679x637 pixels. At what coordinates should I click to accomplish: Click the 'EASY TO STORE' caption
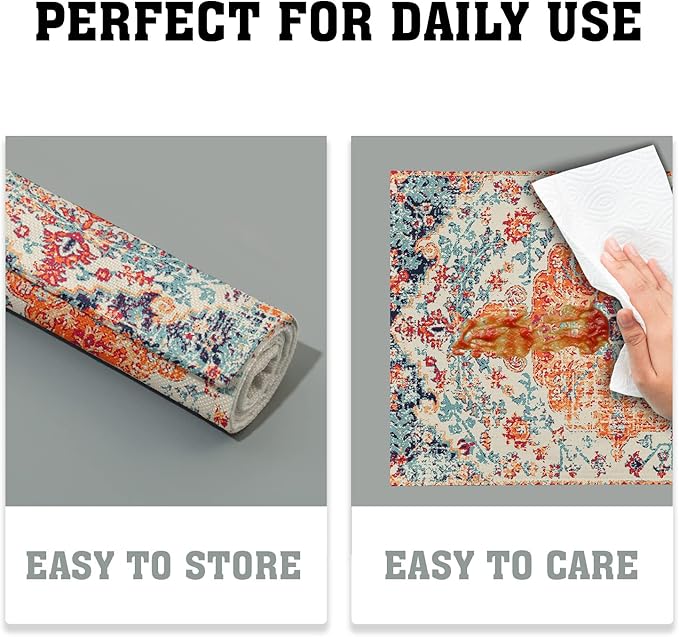(164, 565)
